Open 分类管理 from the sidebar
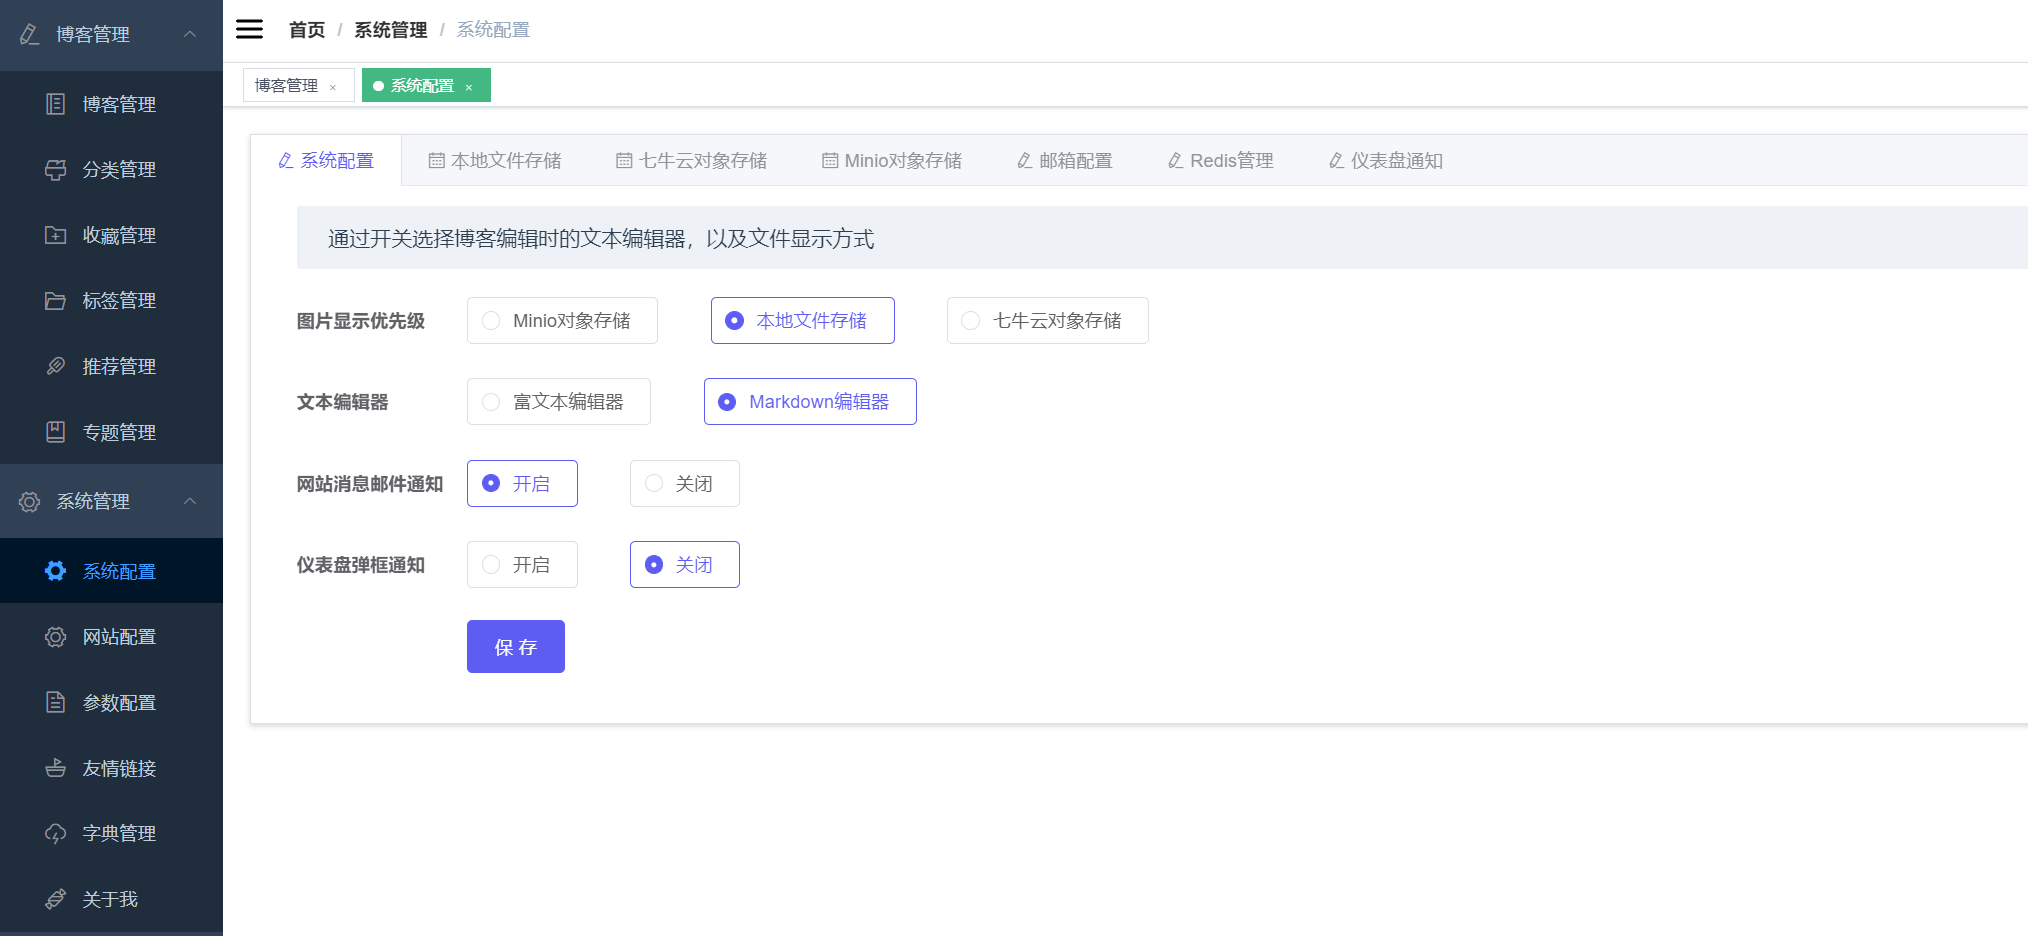The width and height of the screenshot is (2028, 936). click(x=111, y=170)
